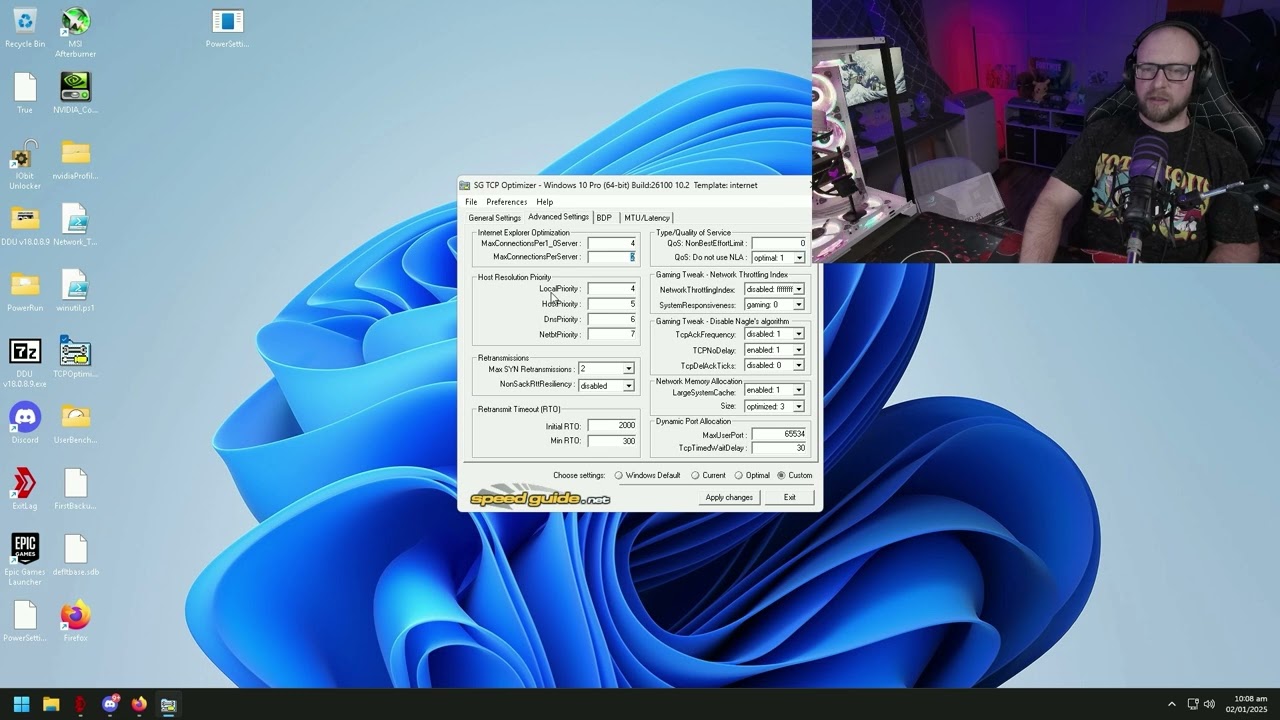Viewport: 1280px width, 720px height.
Task: Open the ExitLag desktop shortcut
Action: click(25, 490)
